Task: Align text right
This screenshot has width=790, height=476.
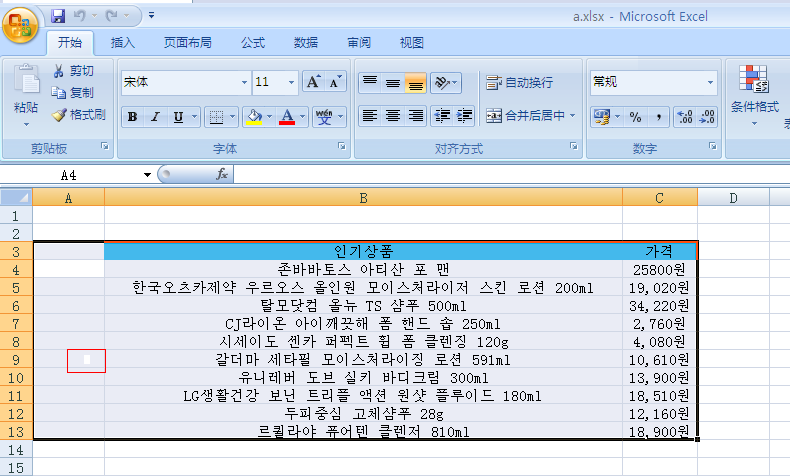Action: tap(415, 115)
